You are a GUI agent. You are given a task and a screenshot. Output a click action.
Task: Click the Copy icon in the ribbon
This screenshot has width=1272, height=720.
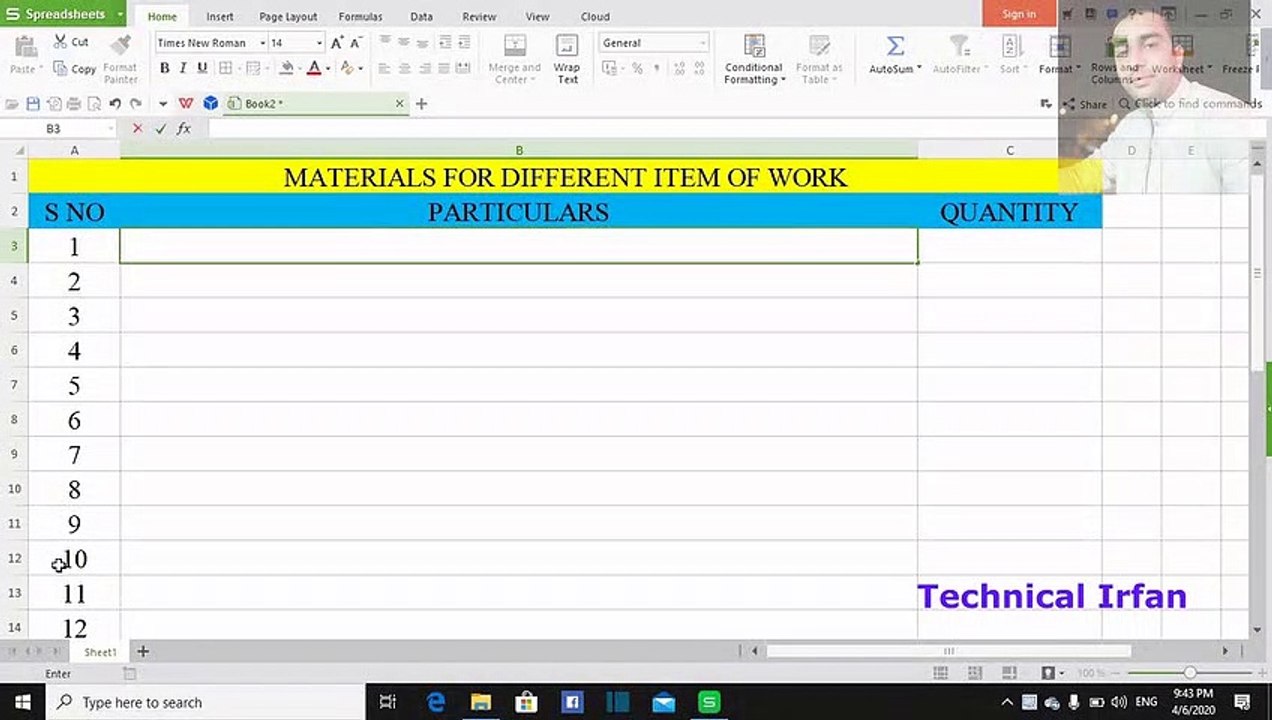pos(61,69)
